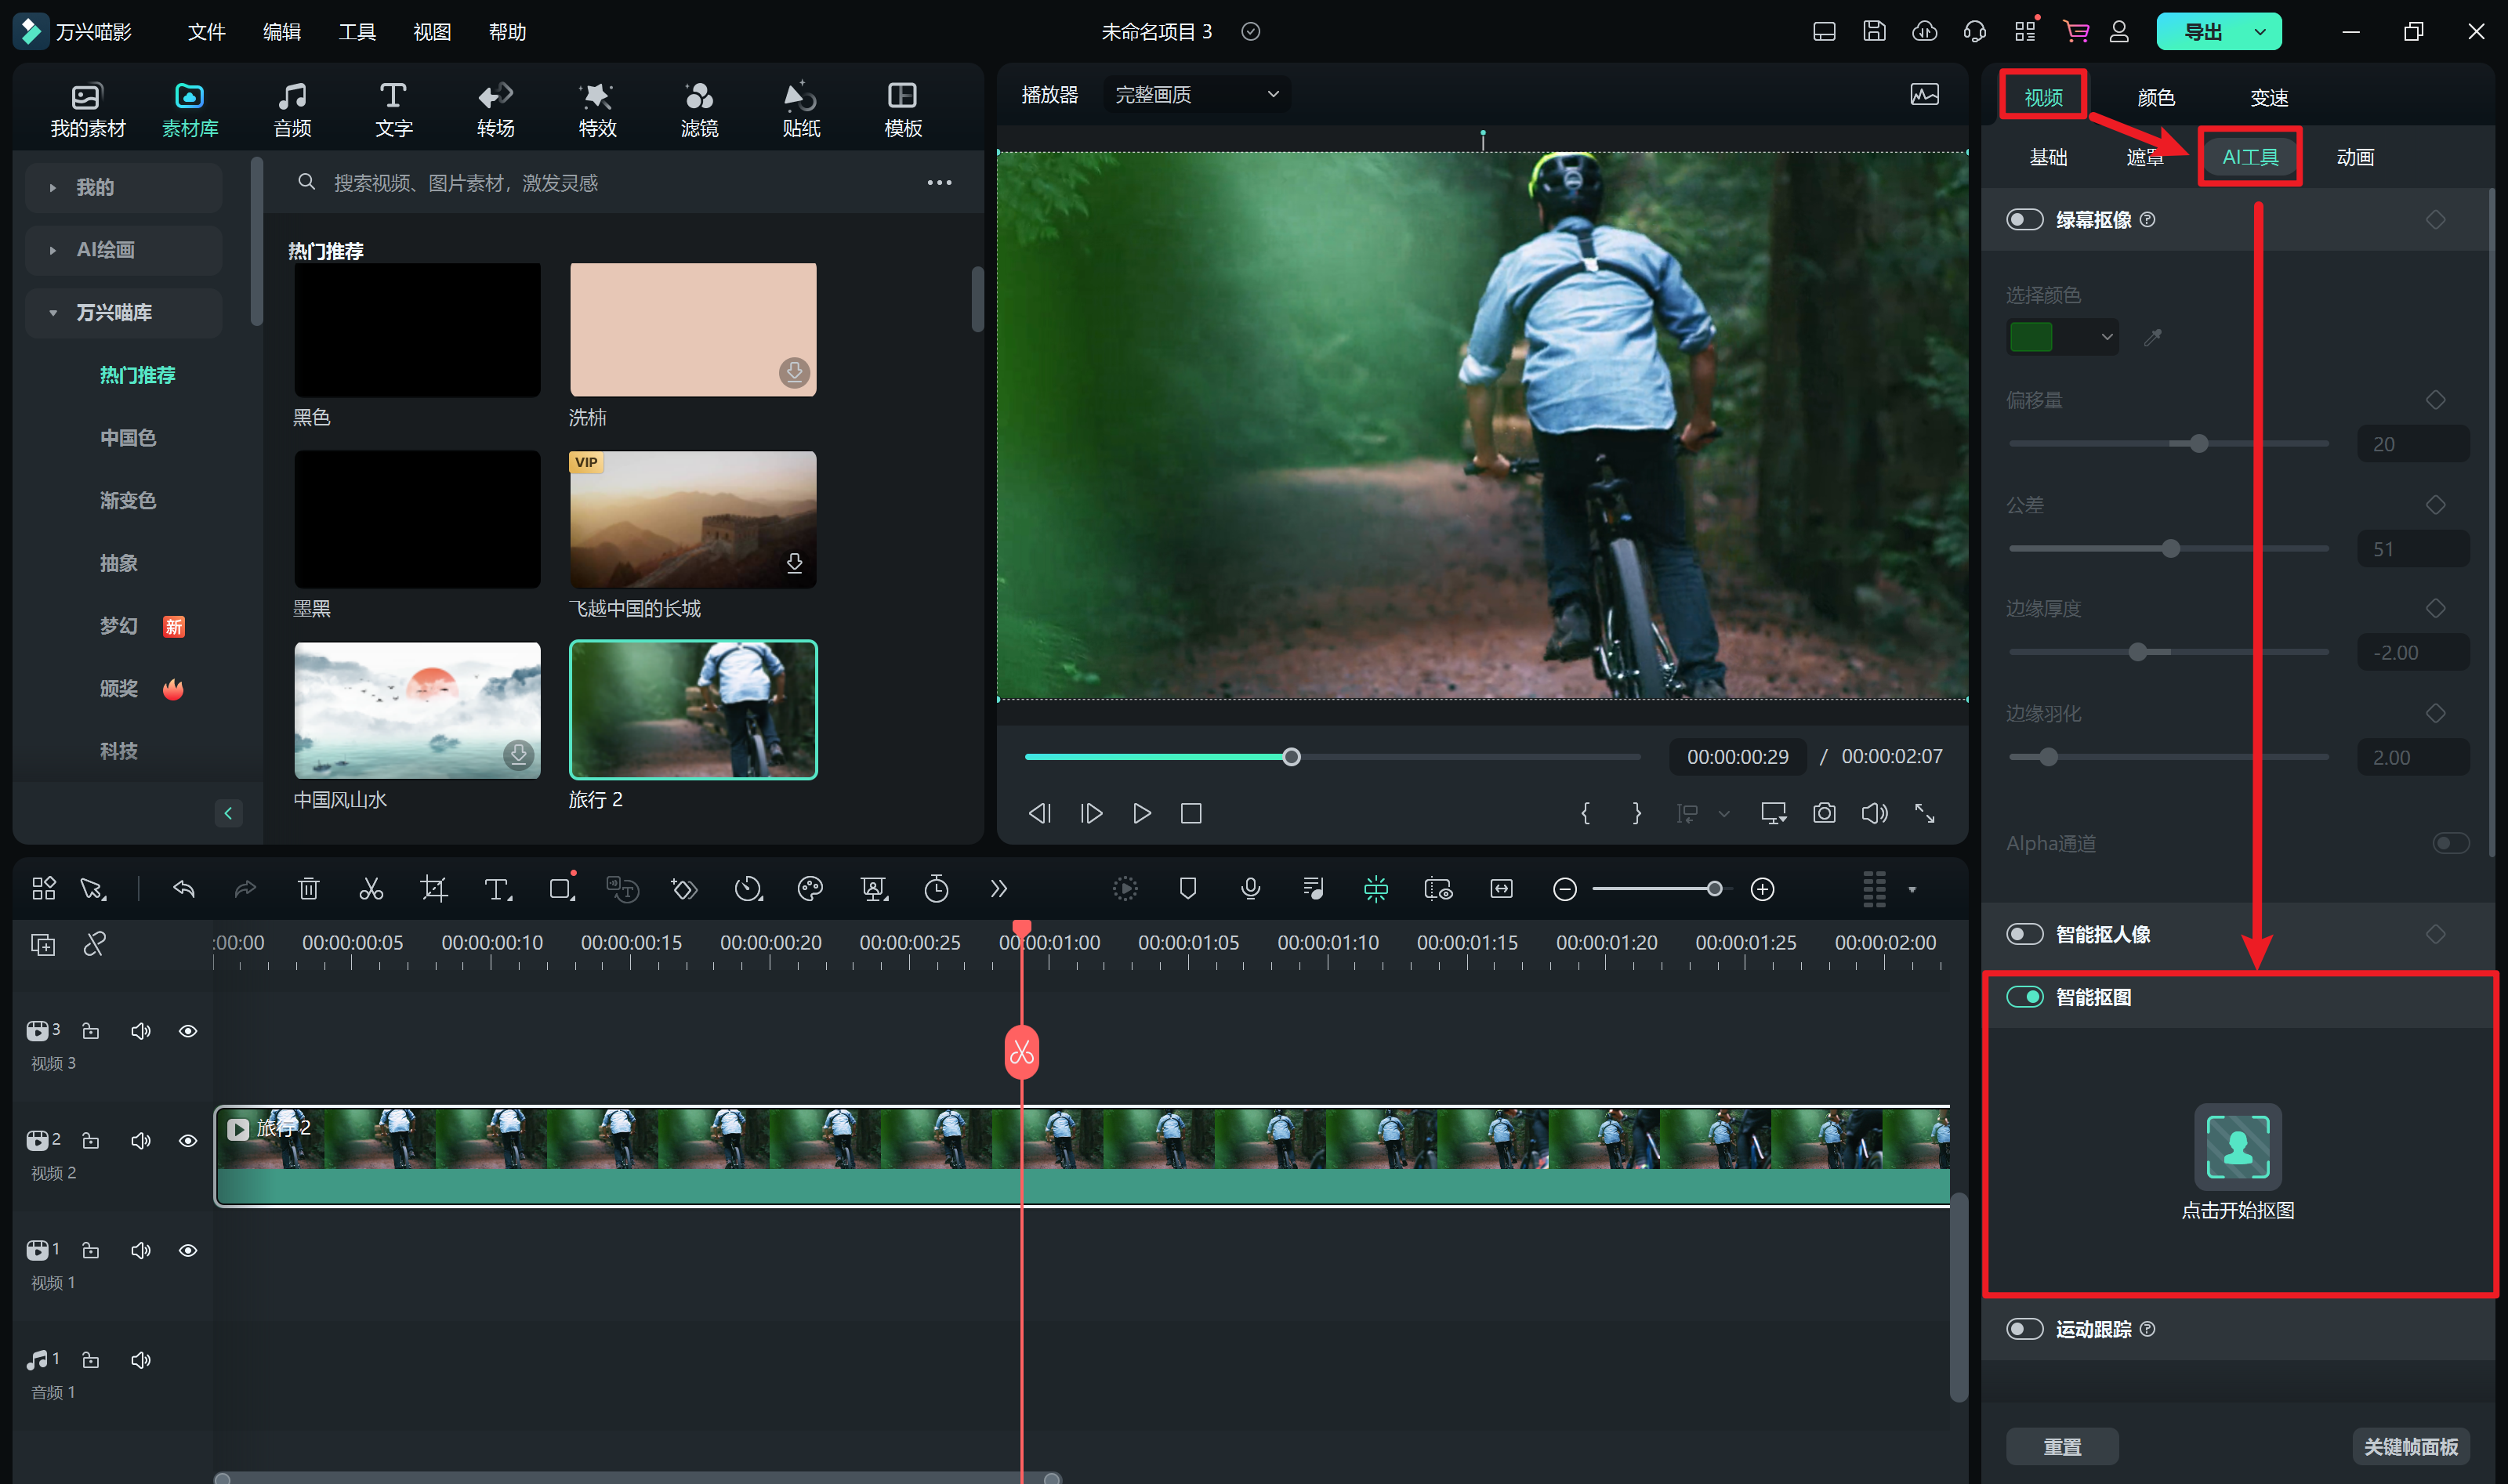The image size is (2508, 1484).
Task: Expand more timeline tools with double chevron
Action: pyautogui.click(x=998, y=888)
